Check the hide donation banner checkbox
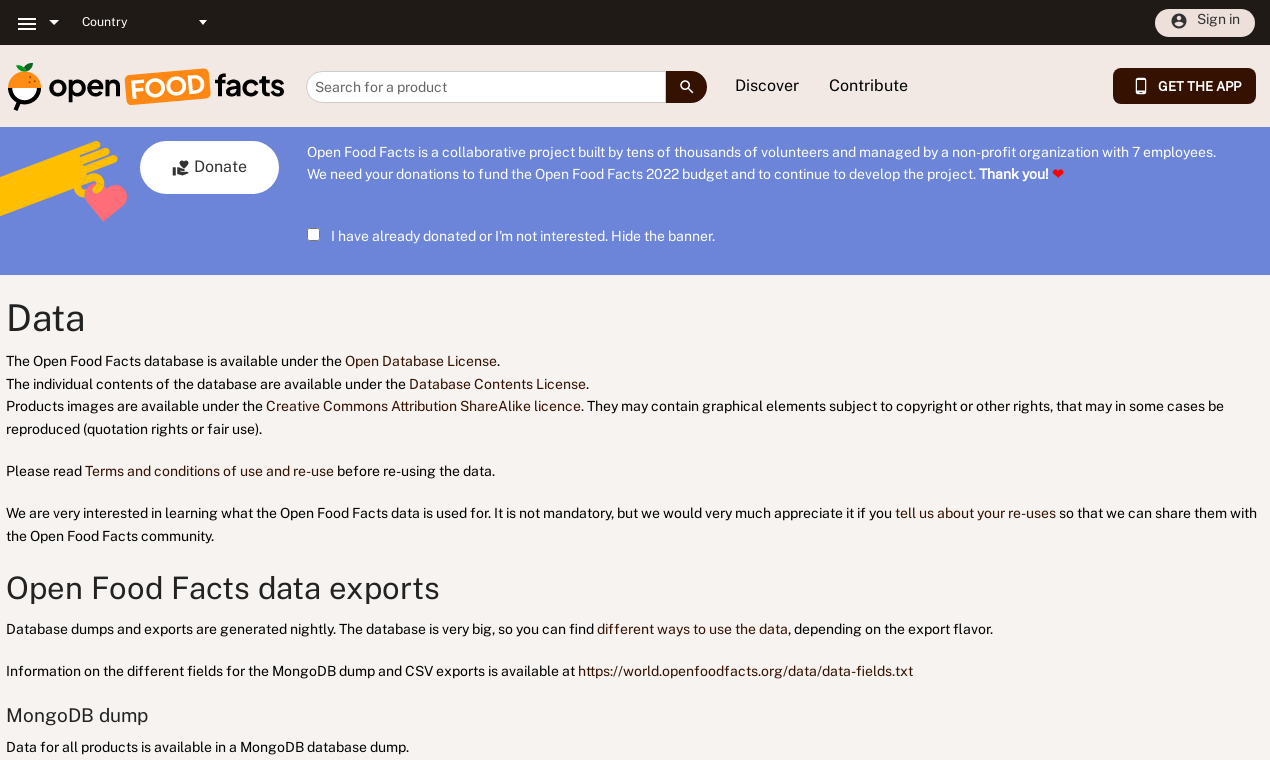This screenshot has height=760, width=1270. (313, 234)
